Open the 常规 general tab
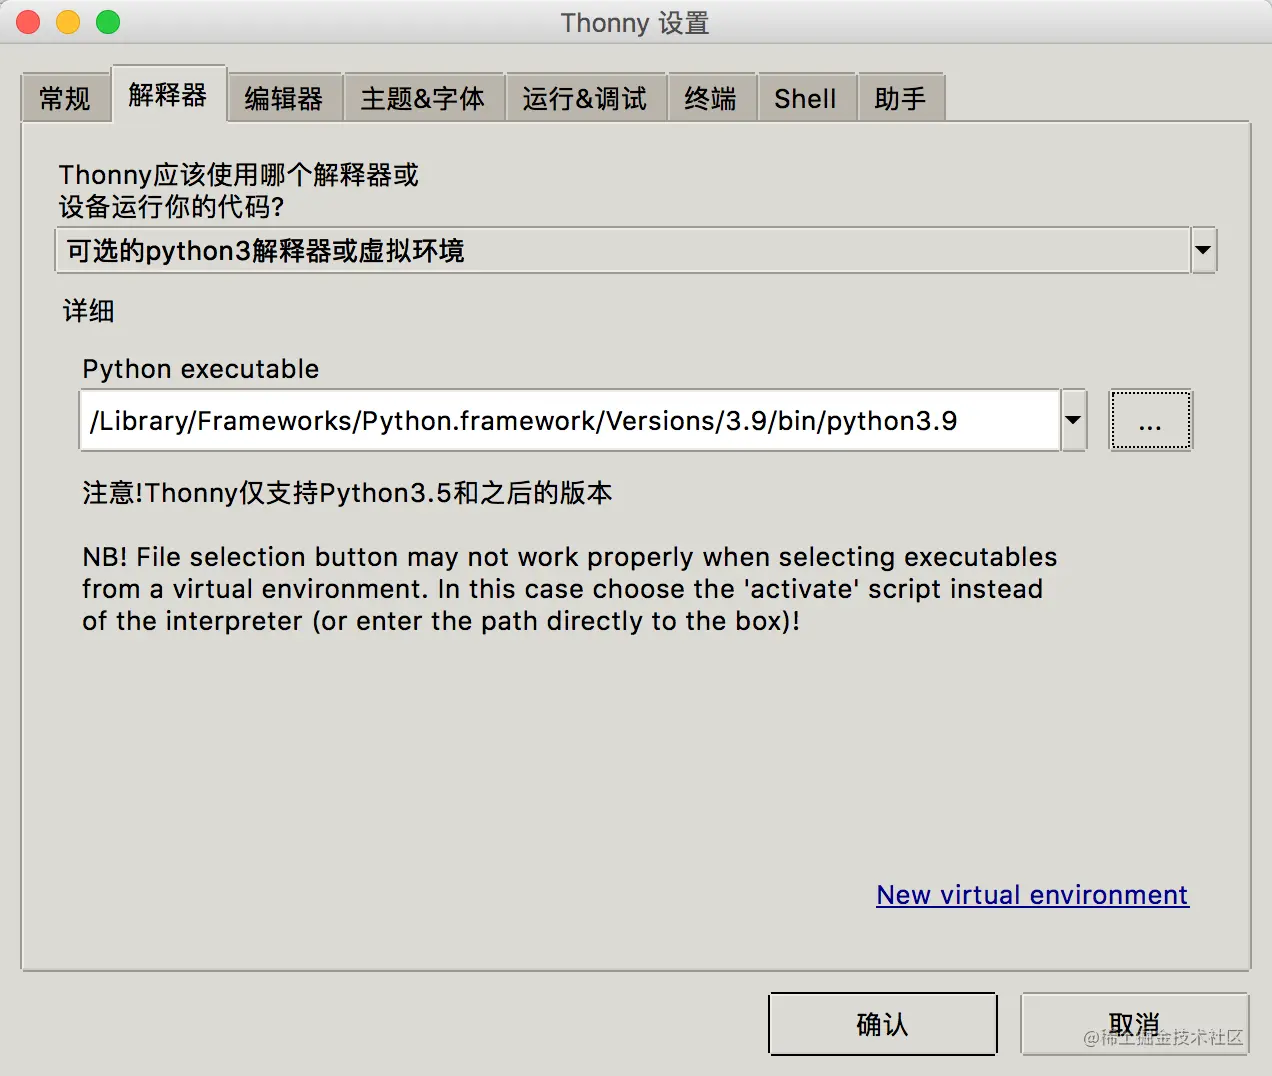The height and width of the screenshot is (1076, 1272). pyautogui.click(x=65, y=98)
